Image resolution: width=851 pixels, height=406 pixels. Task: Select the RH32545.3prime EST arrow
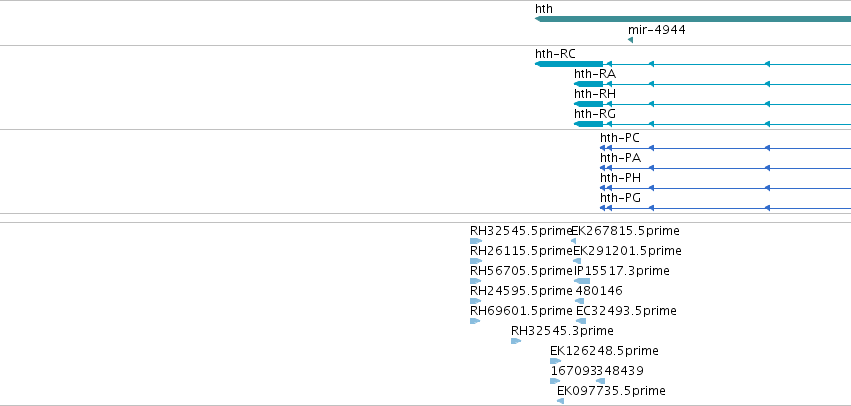point(516,341)
